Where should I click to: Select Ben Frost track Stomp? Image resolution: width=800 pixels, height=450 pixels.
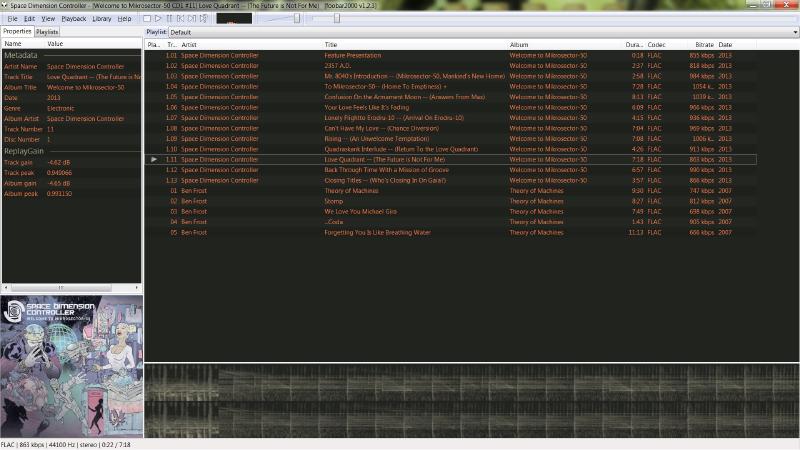(x=451, y=202)
